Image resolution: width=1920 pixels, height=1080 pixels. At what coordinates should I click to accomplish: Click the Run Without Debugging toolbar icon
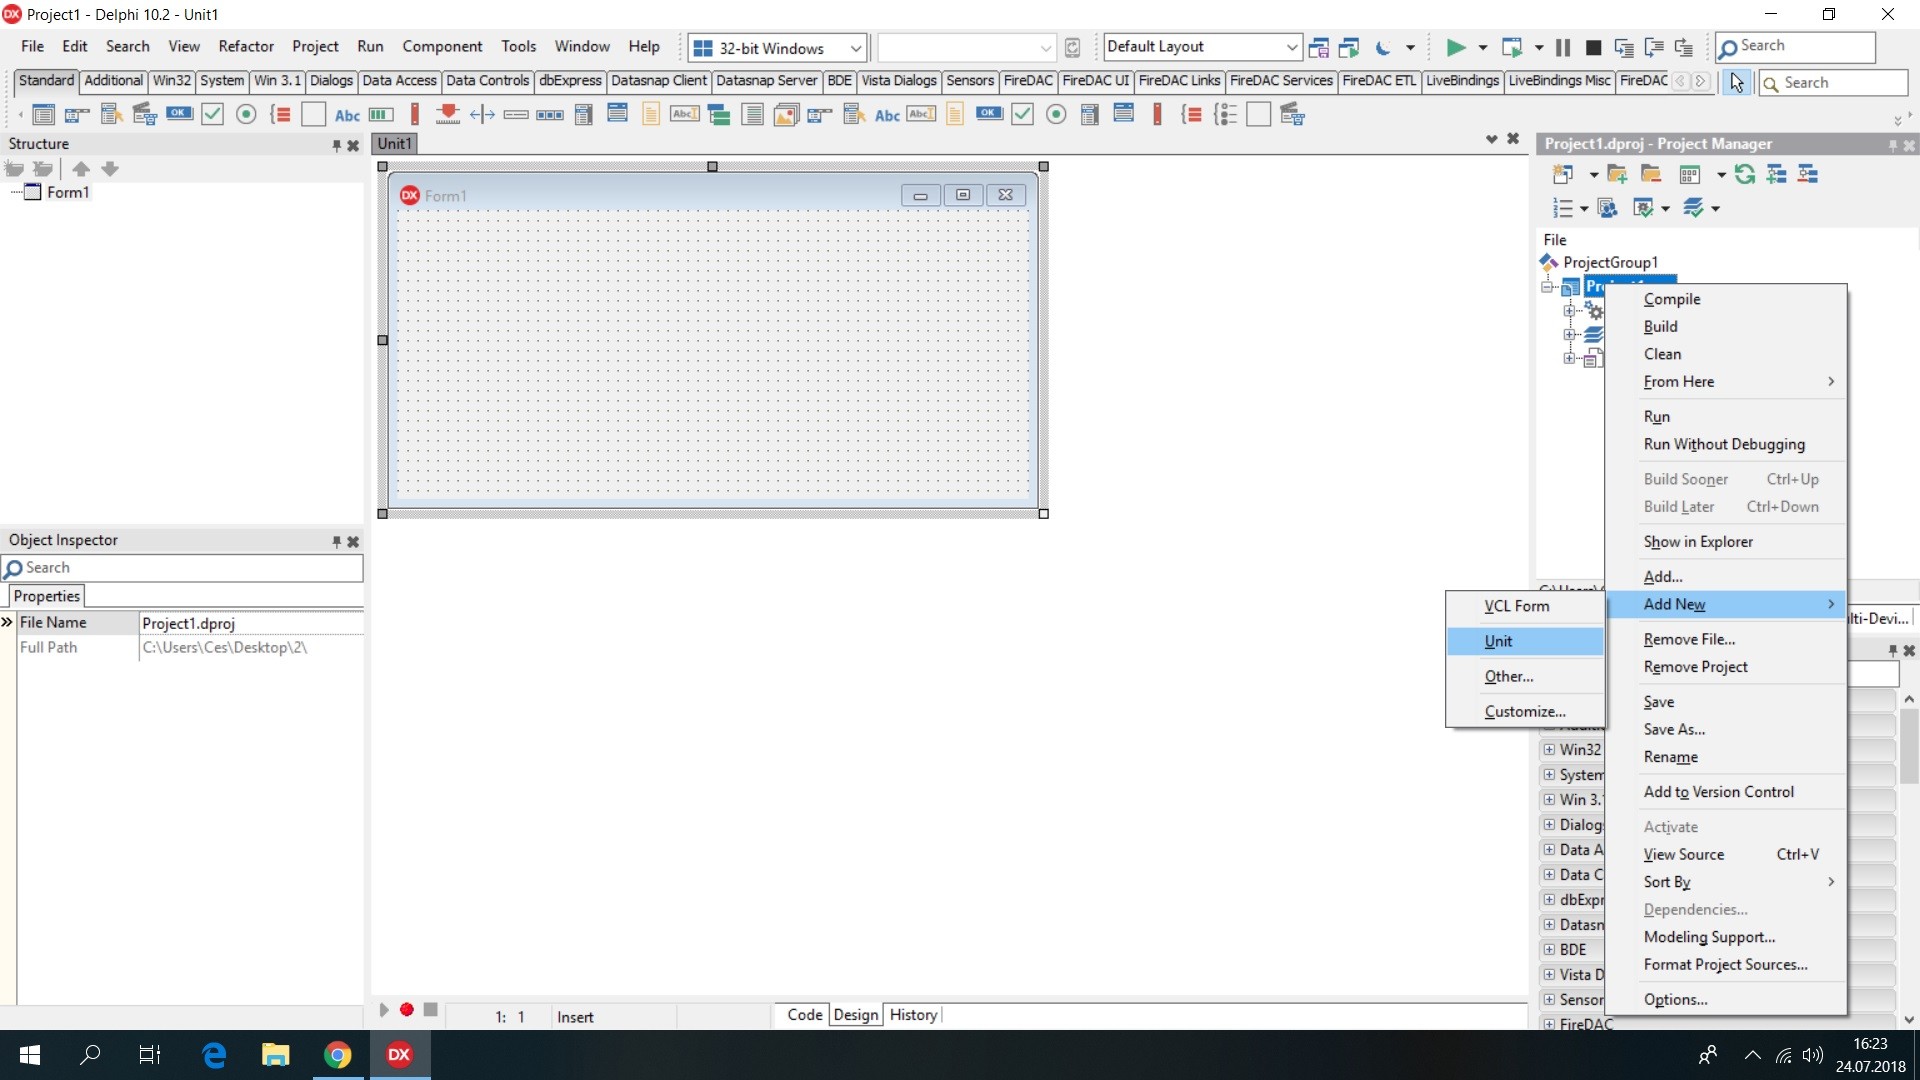coord(1512,47)
